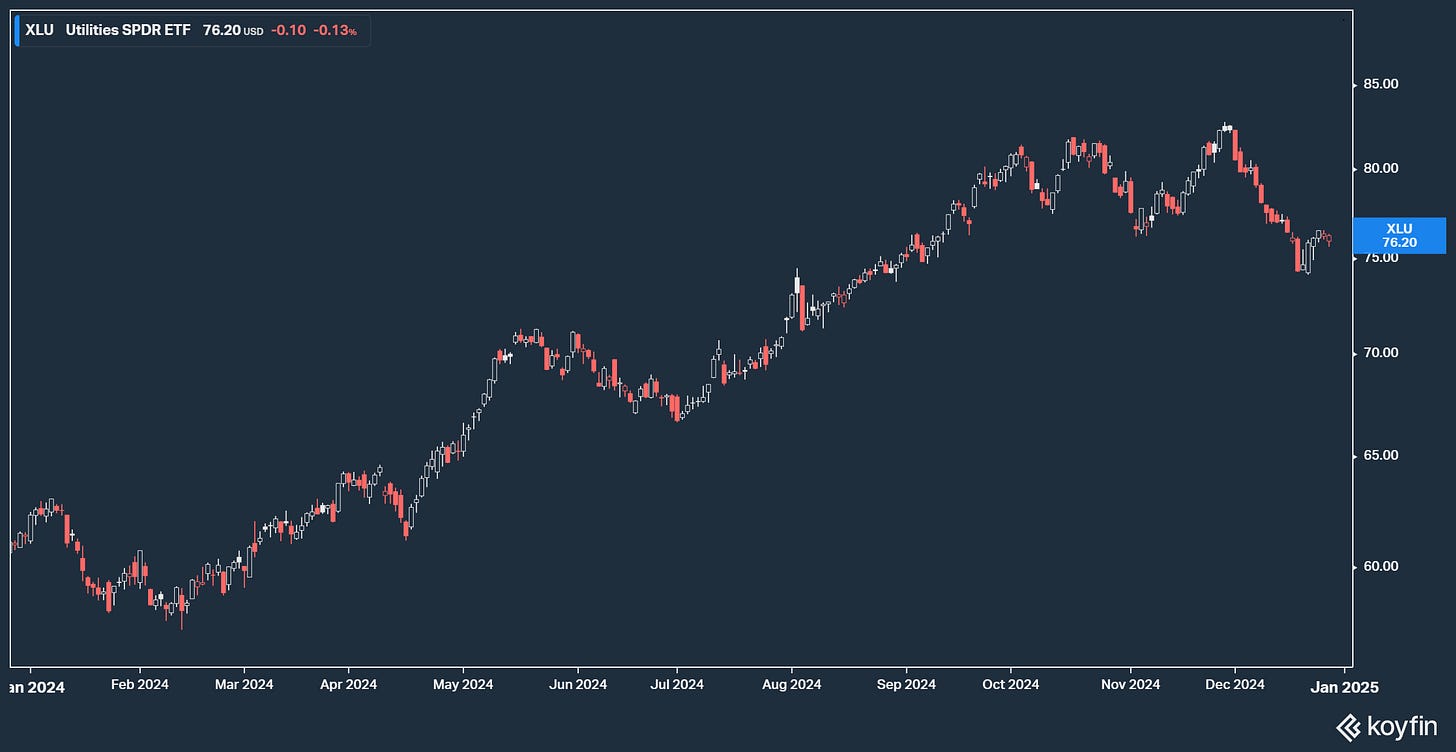Click the 60.00 price axis label

(x=1383, y=566)
